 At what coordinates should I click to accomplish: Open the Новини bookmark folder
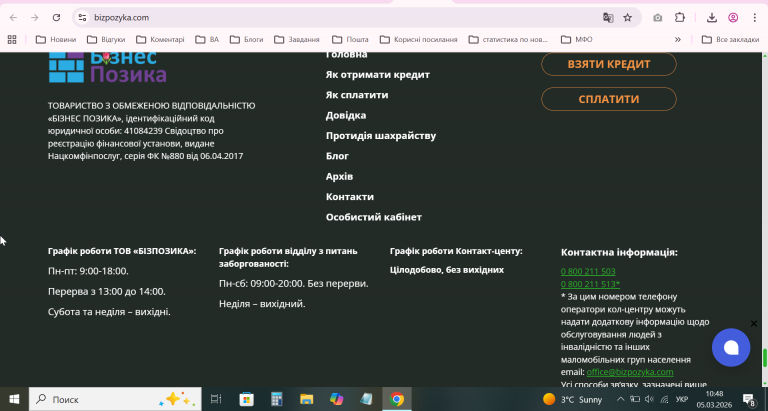click(56, 39)
